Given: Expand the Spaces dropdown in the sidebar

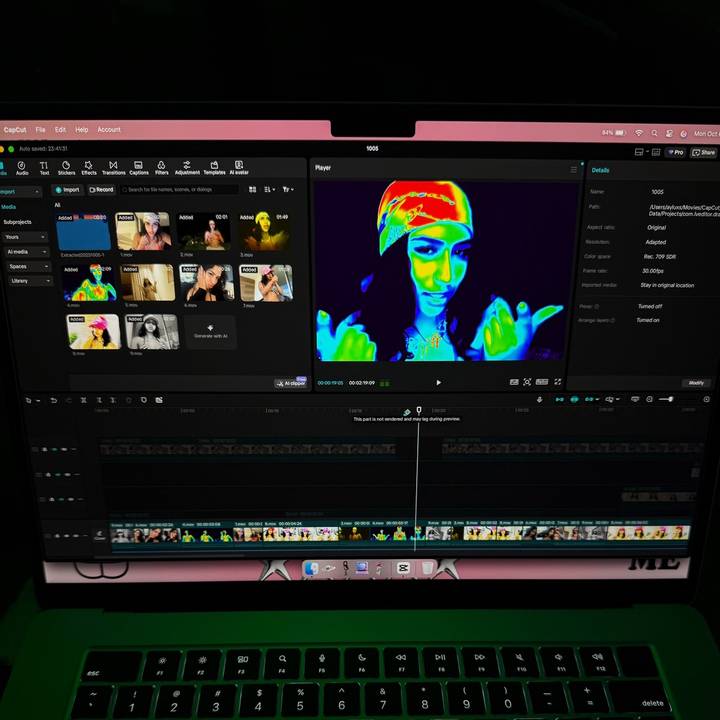Looking at the screenshot, I should coord(25,267).
